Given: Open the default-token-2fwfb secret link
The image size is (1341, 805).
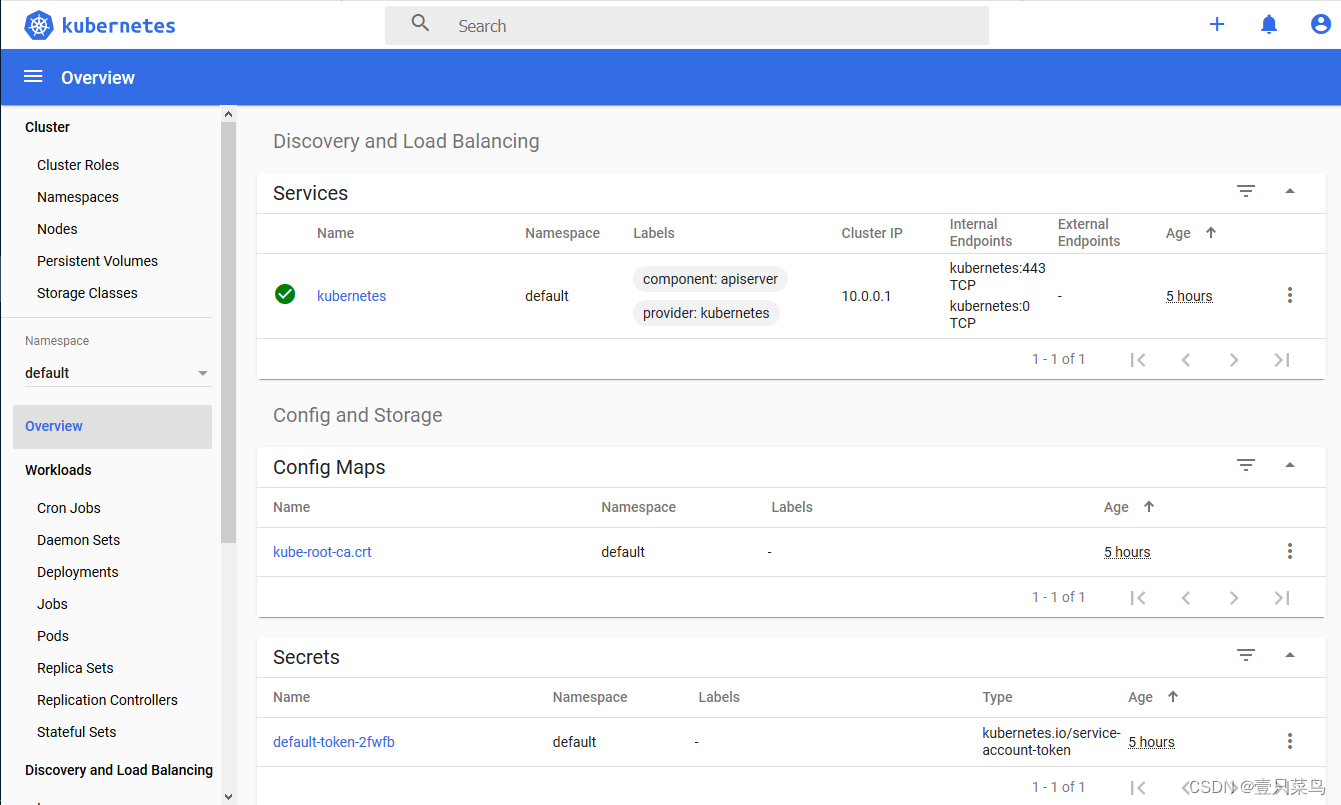Looking at the screenshot, I should (x=334, y=742).
